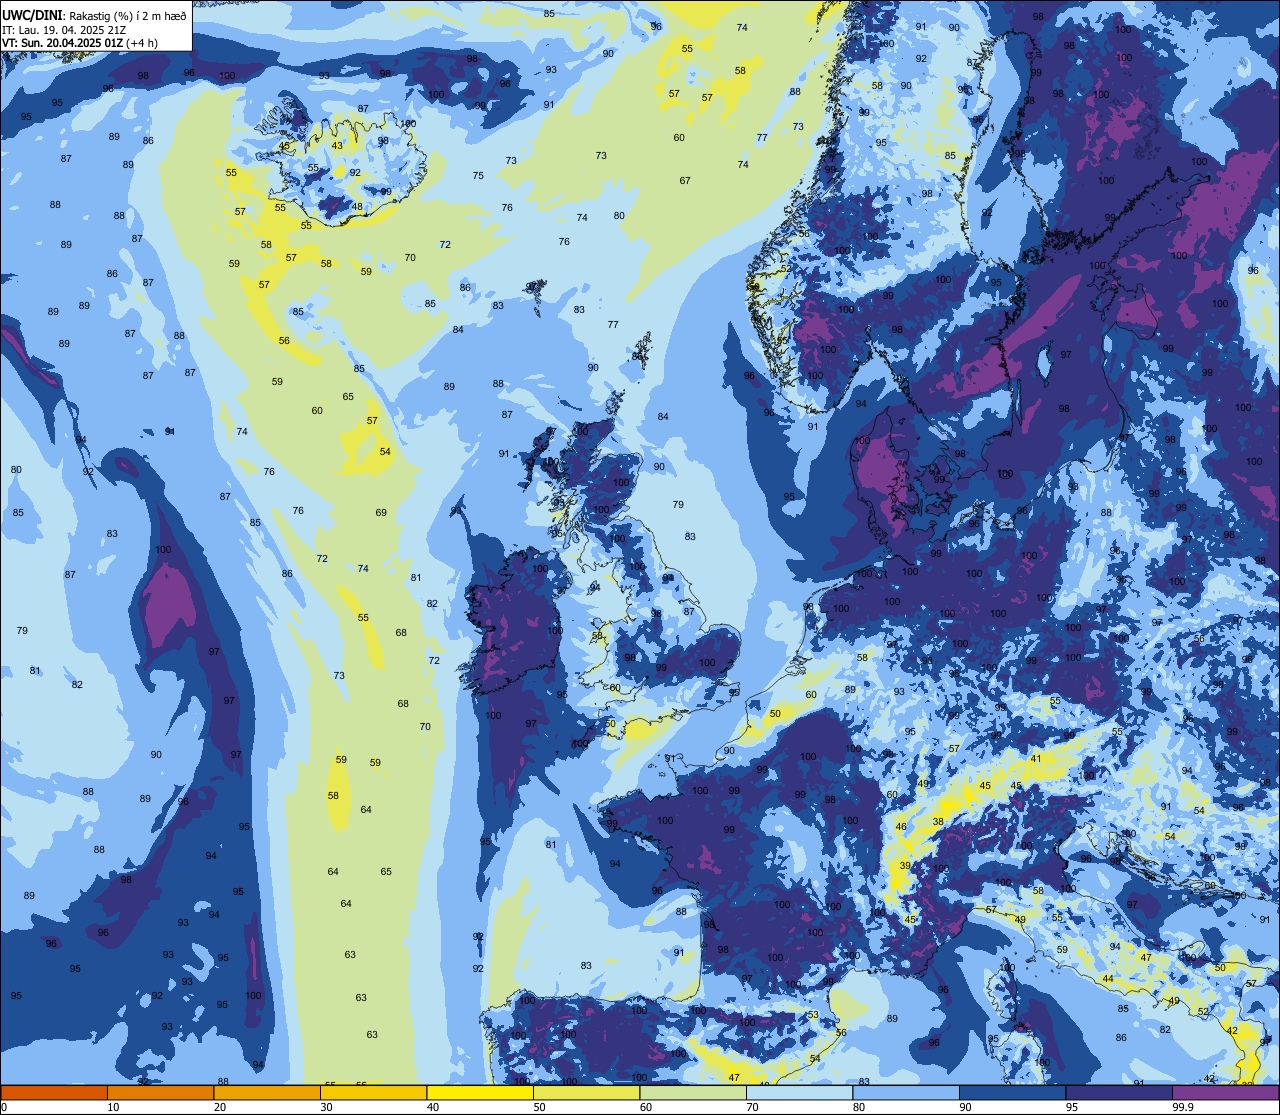Click the navy 95–99.9 legend swatch
Image resolution: width=1280 pixels, height=1115 pixels.
1119,1092
